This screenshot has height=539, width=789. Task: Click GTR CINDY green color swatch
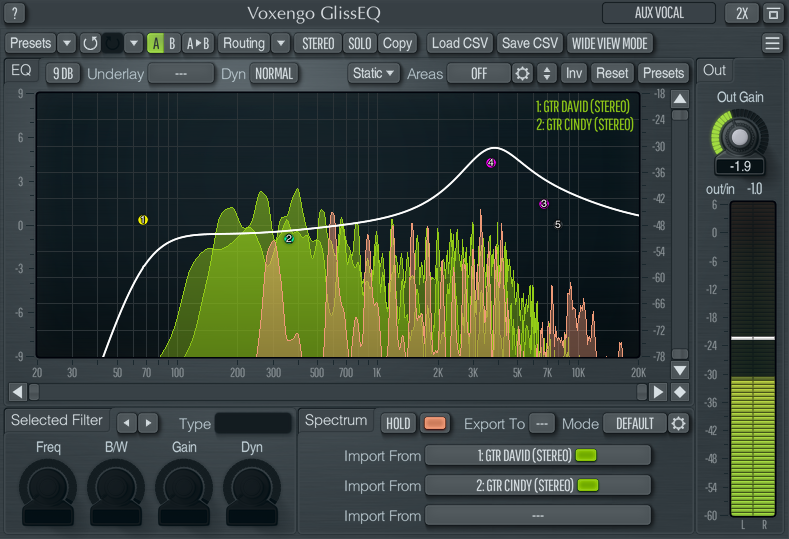(x=588, y=486)
